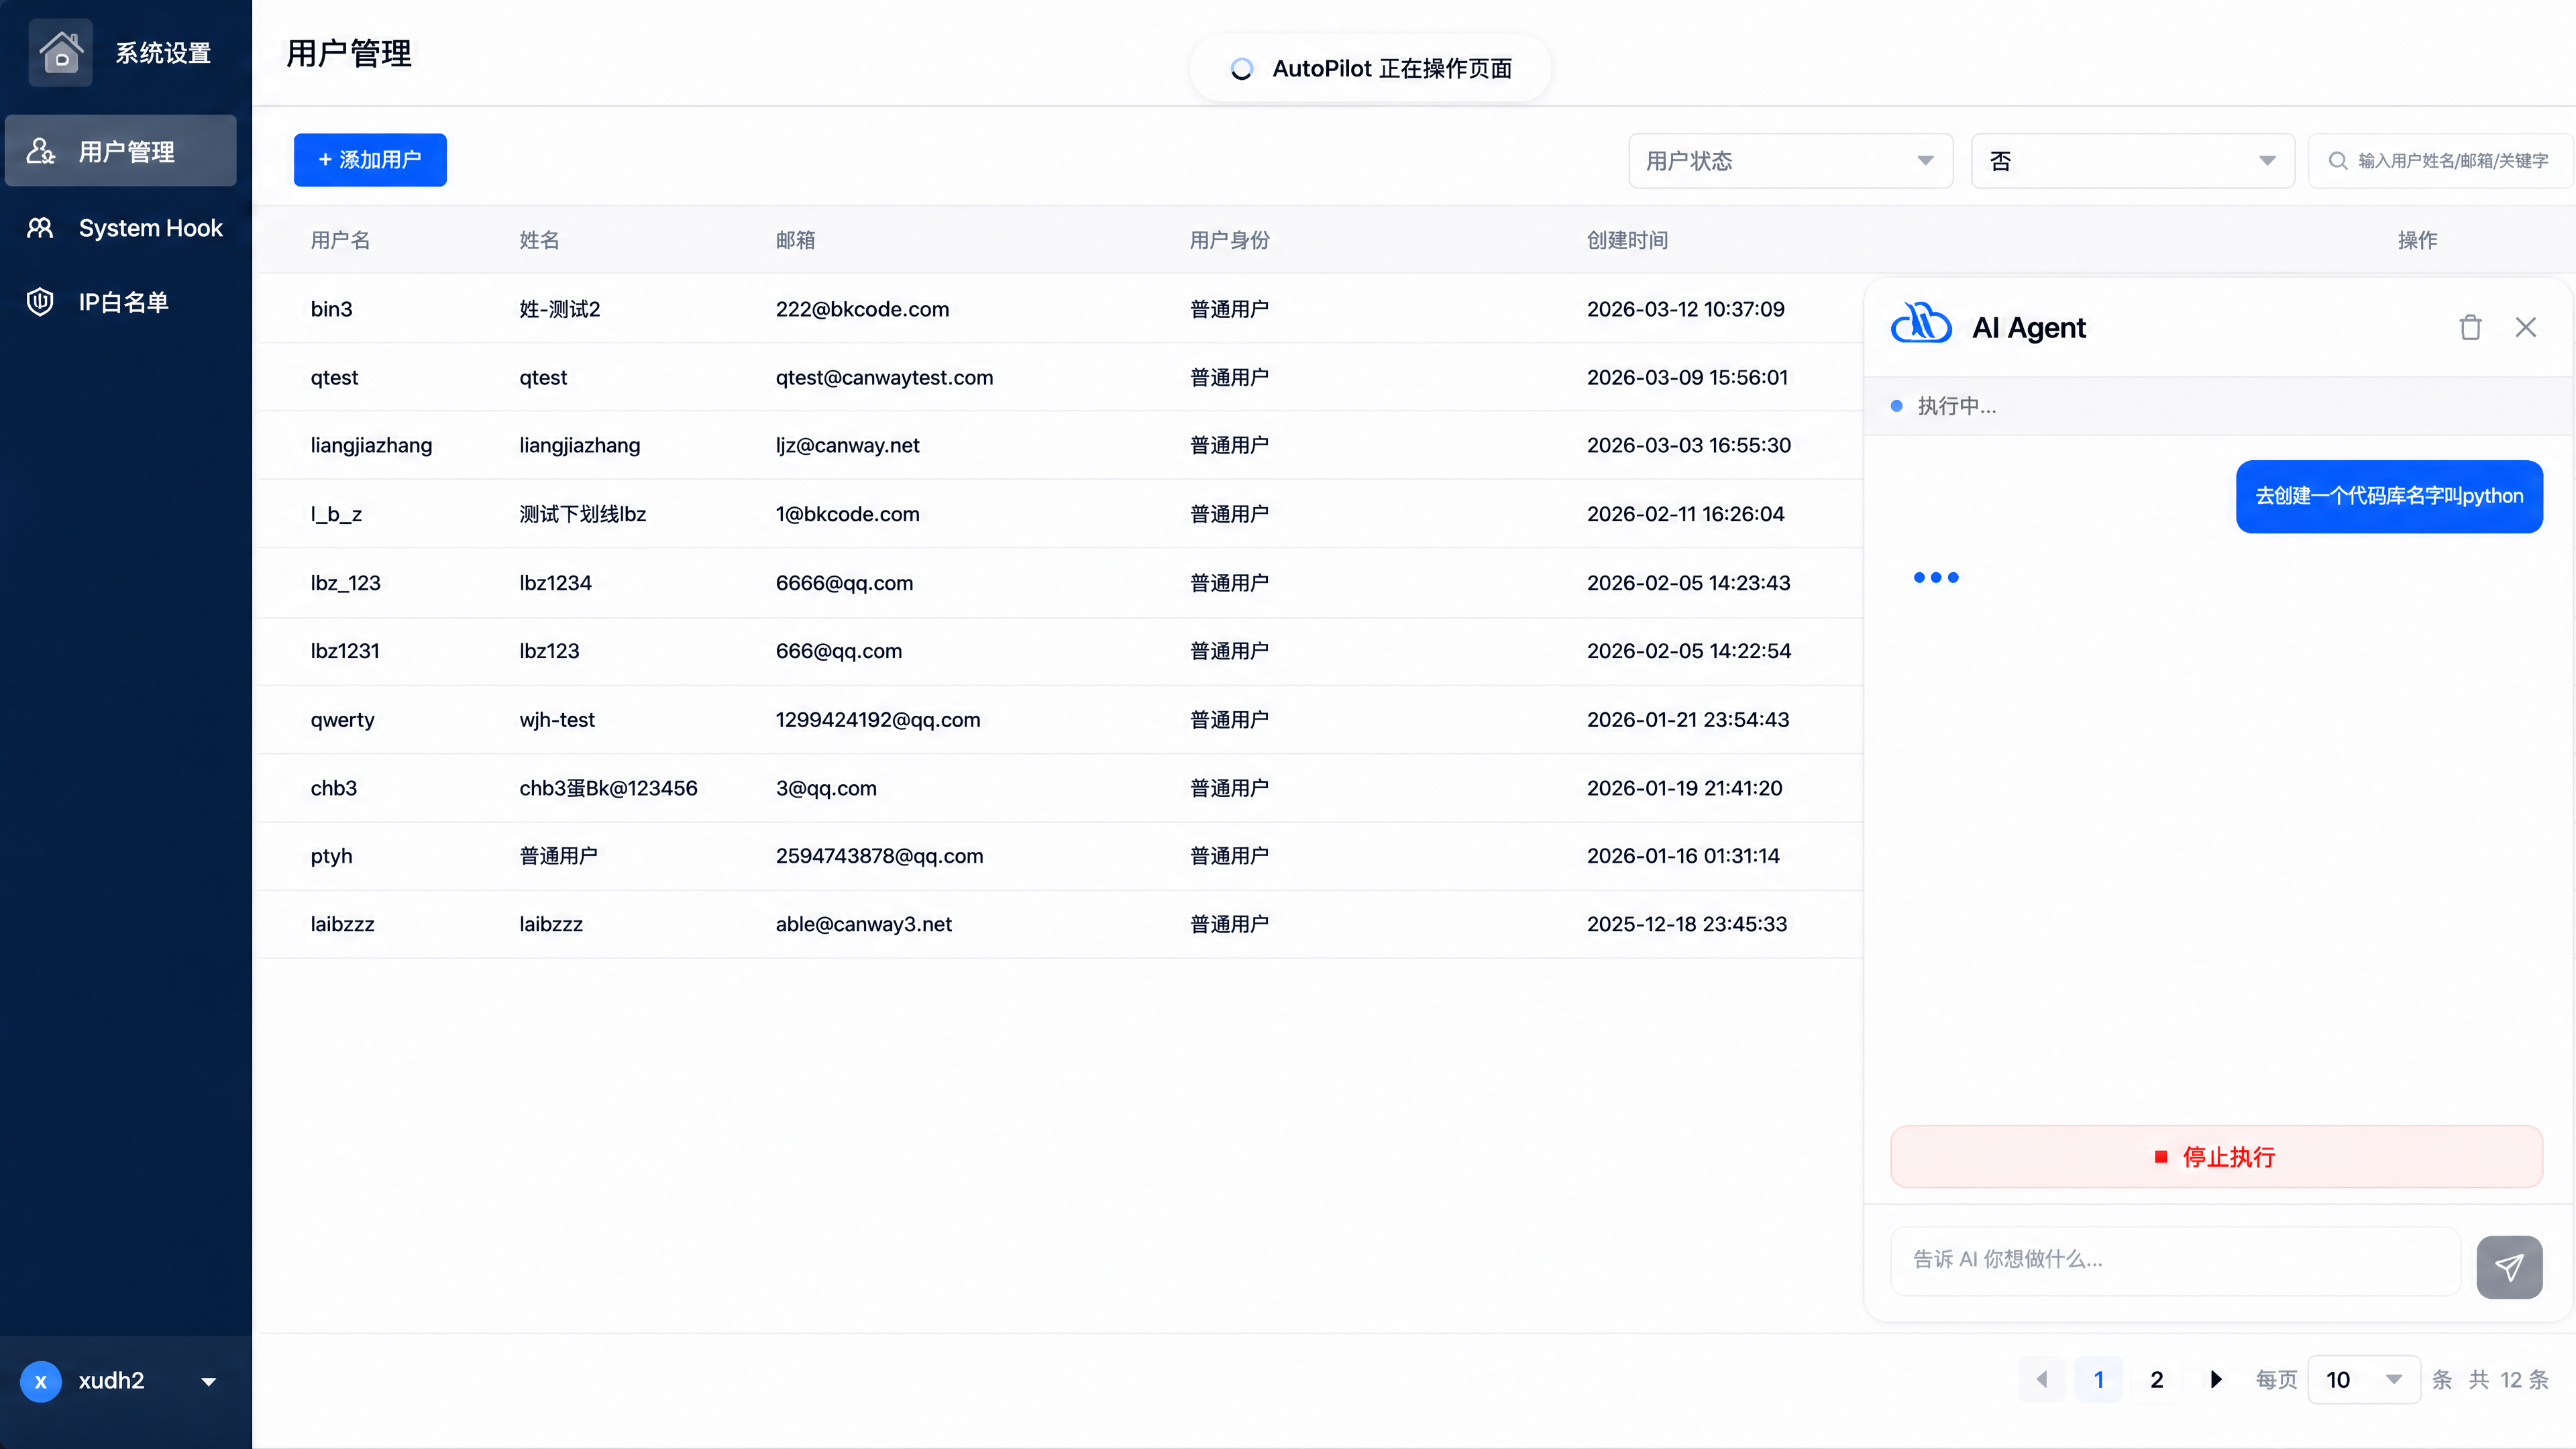Click the AutoPilot loading spinner

point(1241,69)
